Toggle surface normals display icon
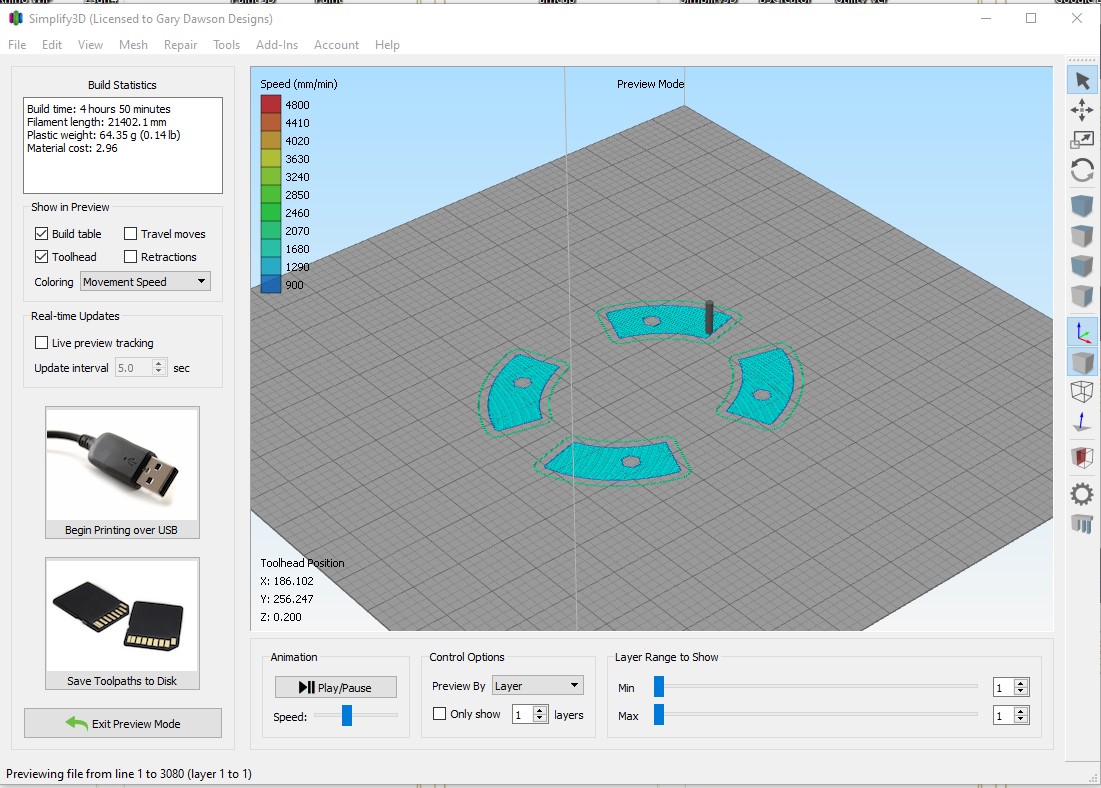1101x788 pixels. click(1082, 421)
